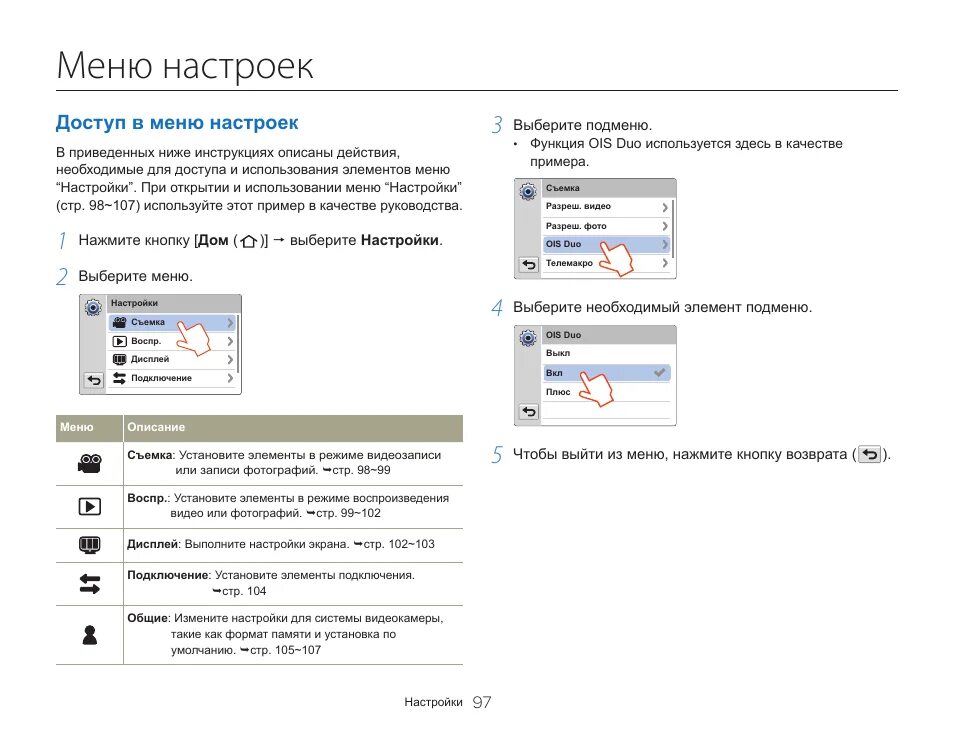Click the scrollbar in the Съемка submenu screen
Viewport: 954px width, 730px height.
tap(673, 228)
